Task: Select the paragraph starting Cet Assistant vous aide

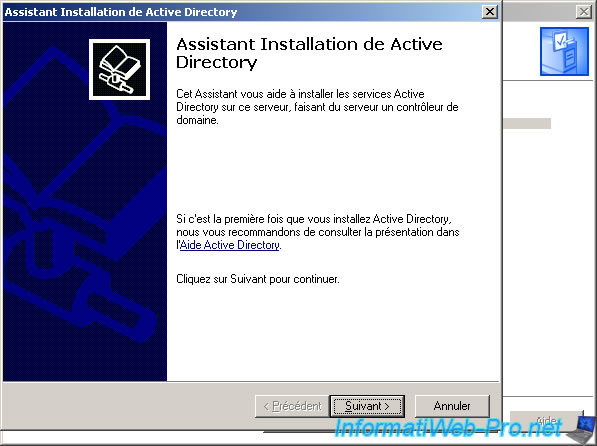Action: point(317,107)
